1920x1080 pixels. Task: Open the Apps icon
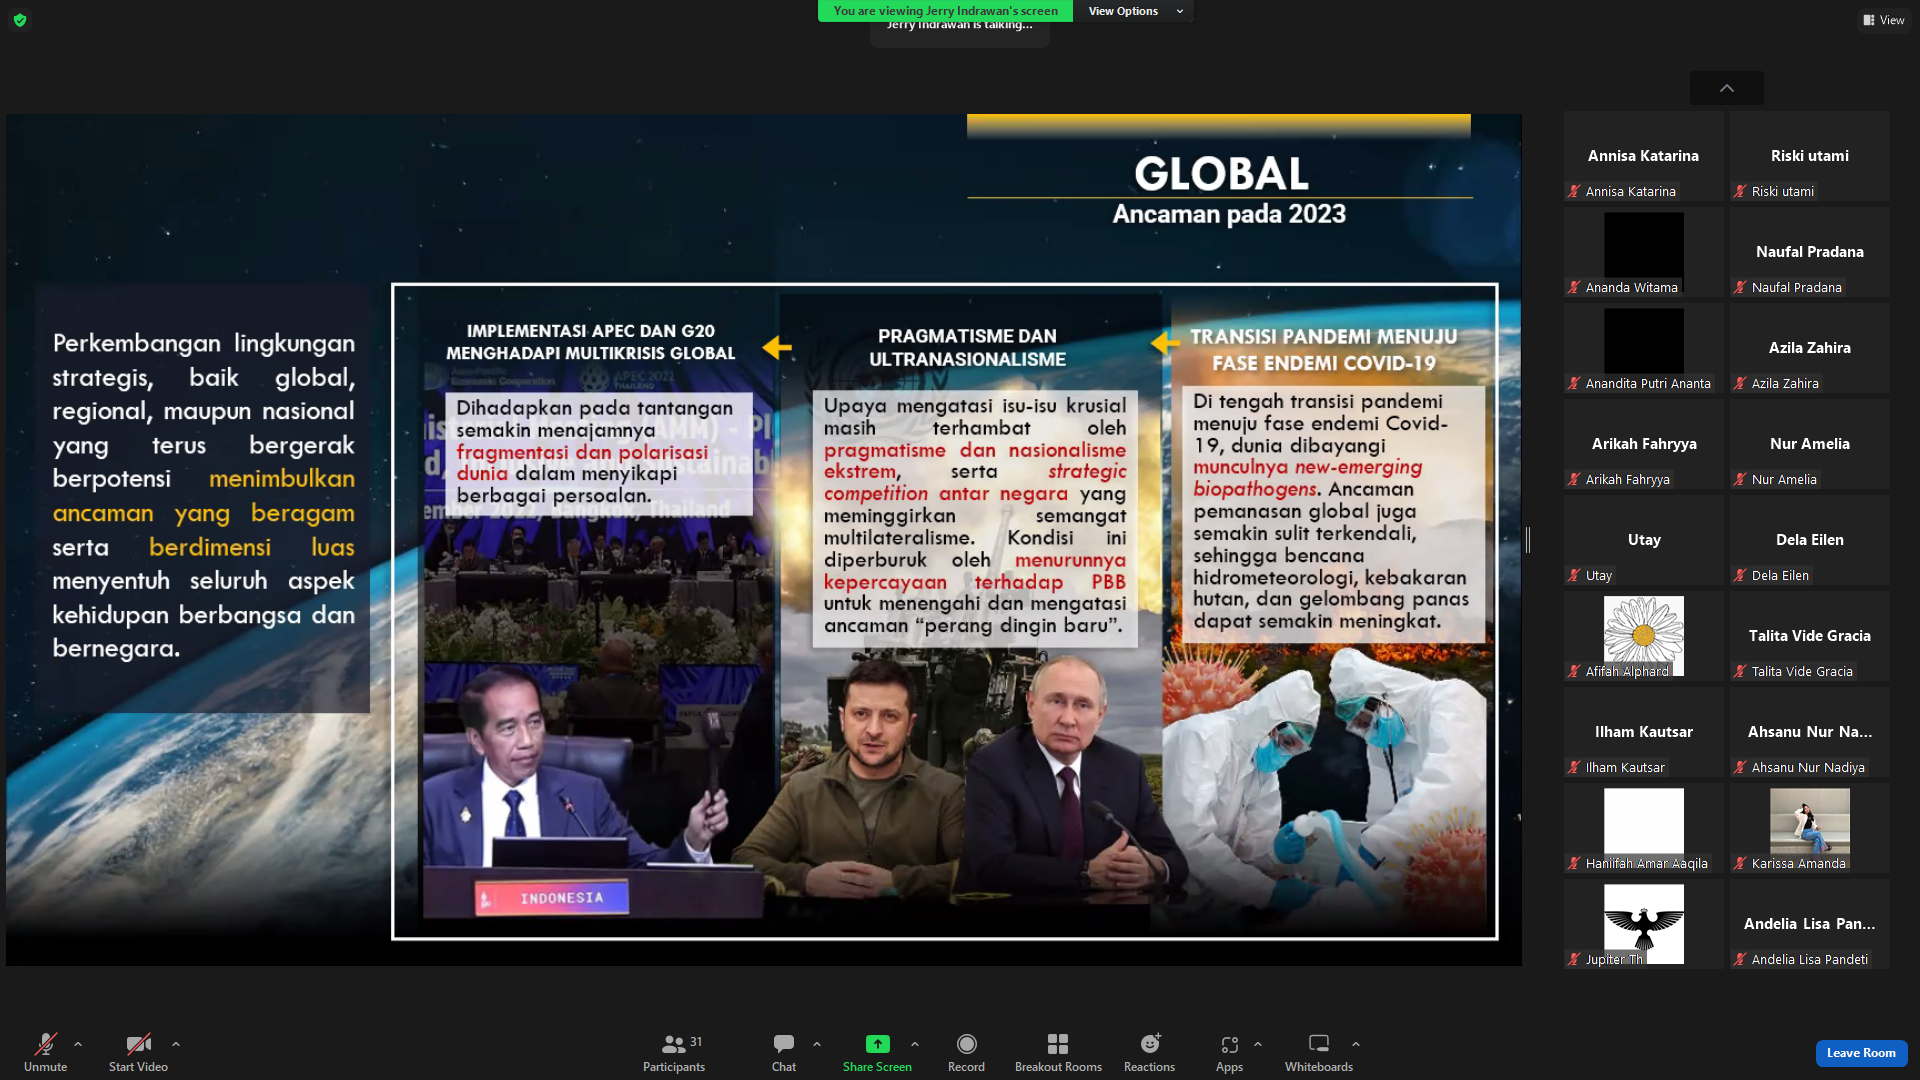[1229, 1044]
